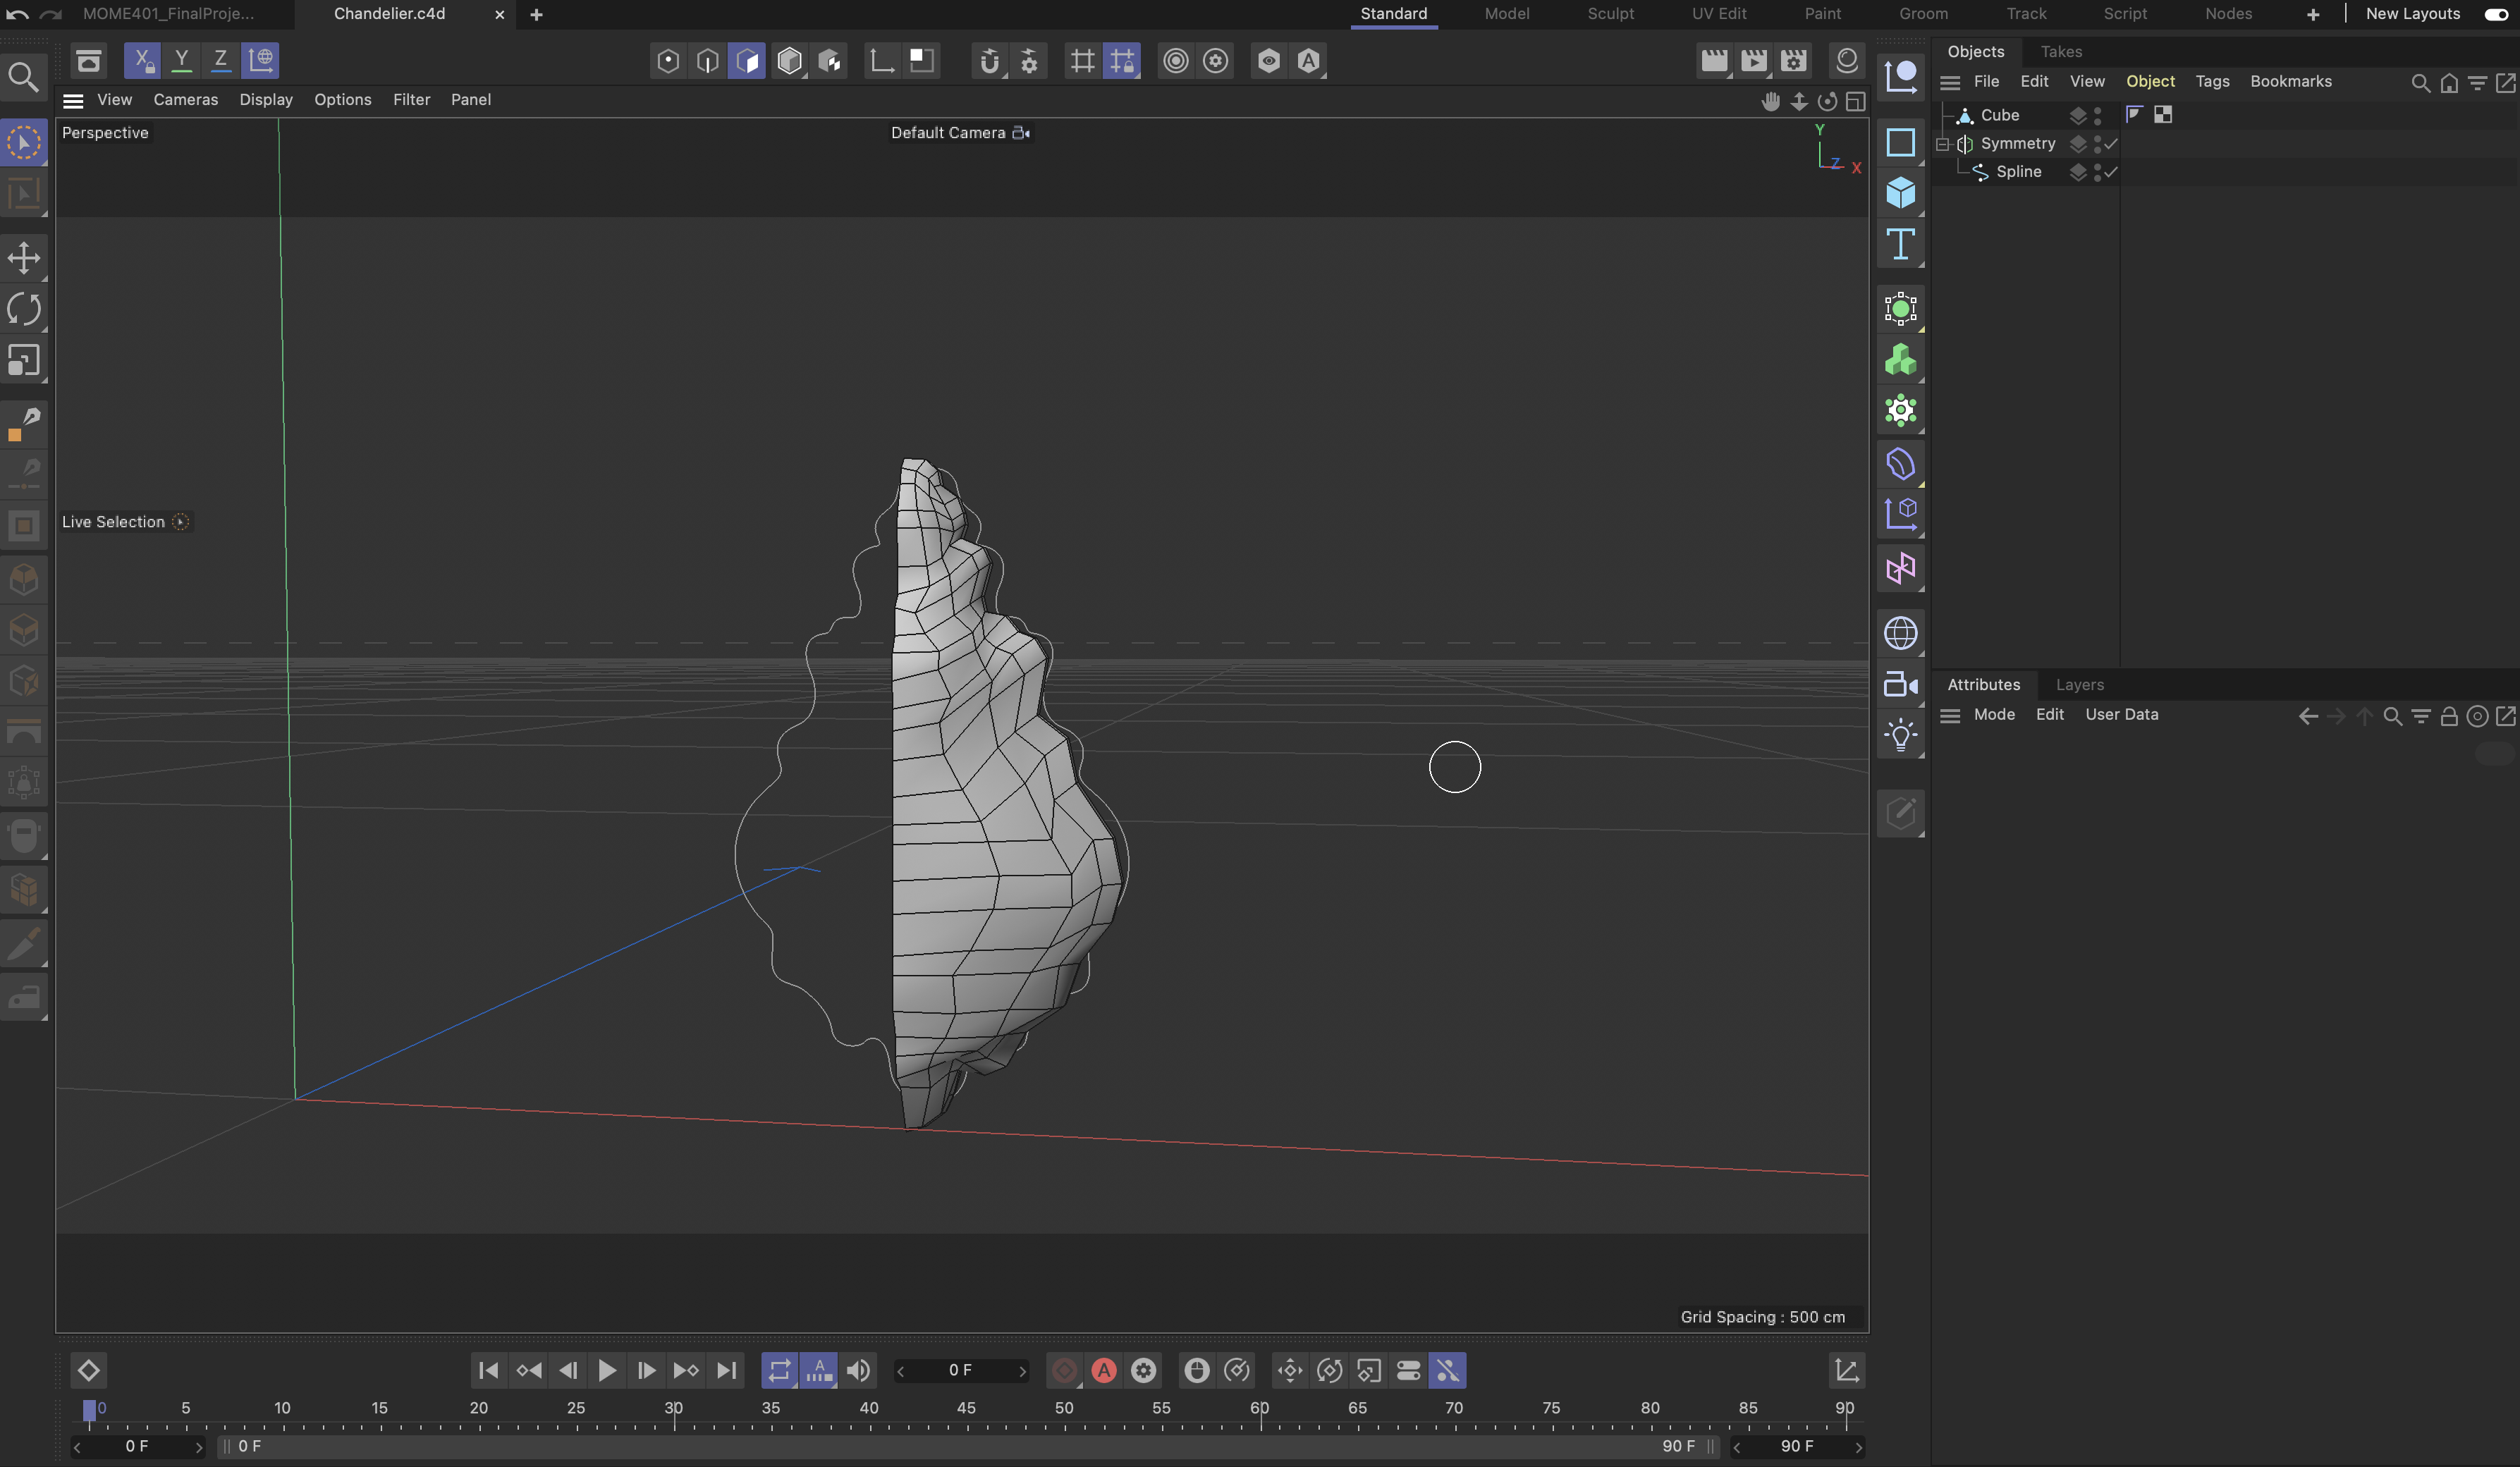
Task: Switch to the Sculpt layout tab
Action: point(1610,14)
